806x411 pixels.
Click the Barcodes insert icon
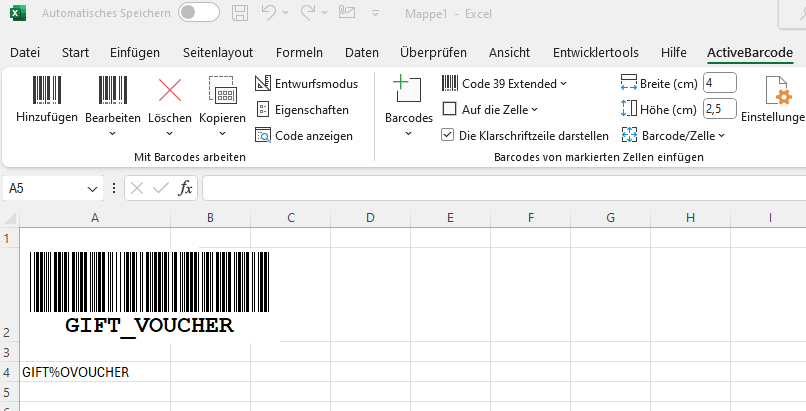coord(407,88)
